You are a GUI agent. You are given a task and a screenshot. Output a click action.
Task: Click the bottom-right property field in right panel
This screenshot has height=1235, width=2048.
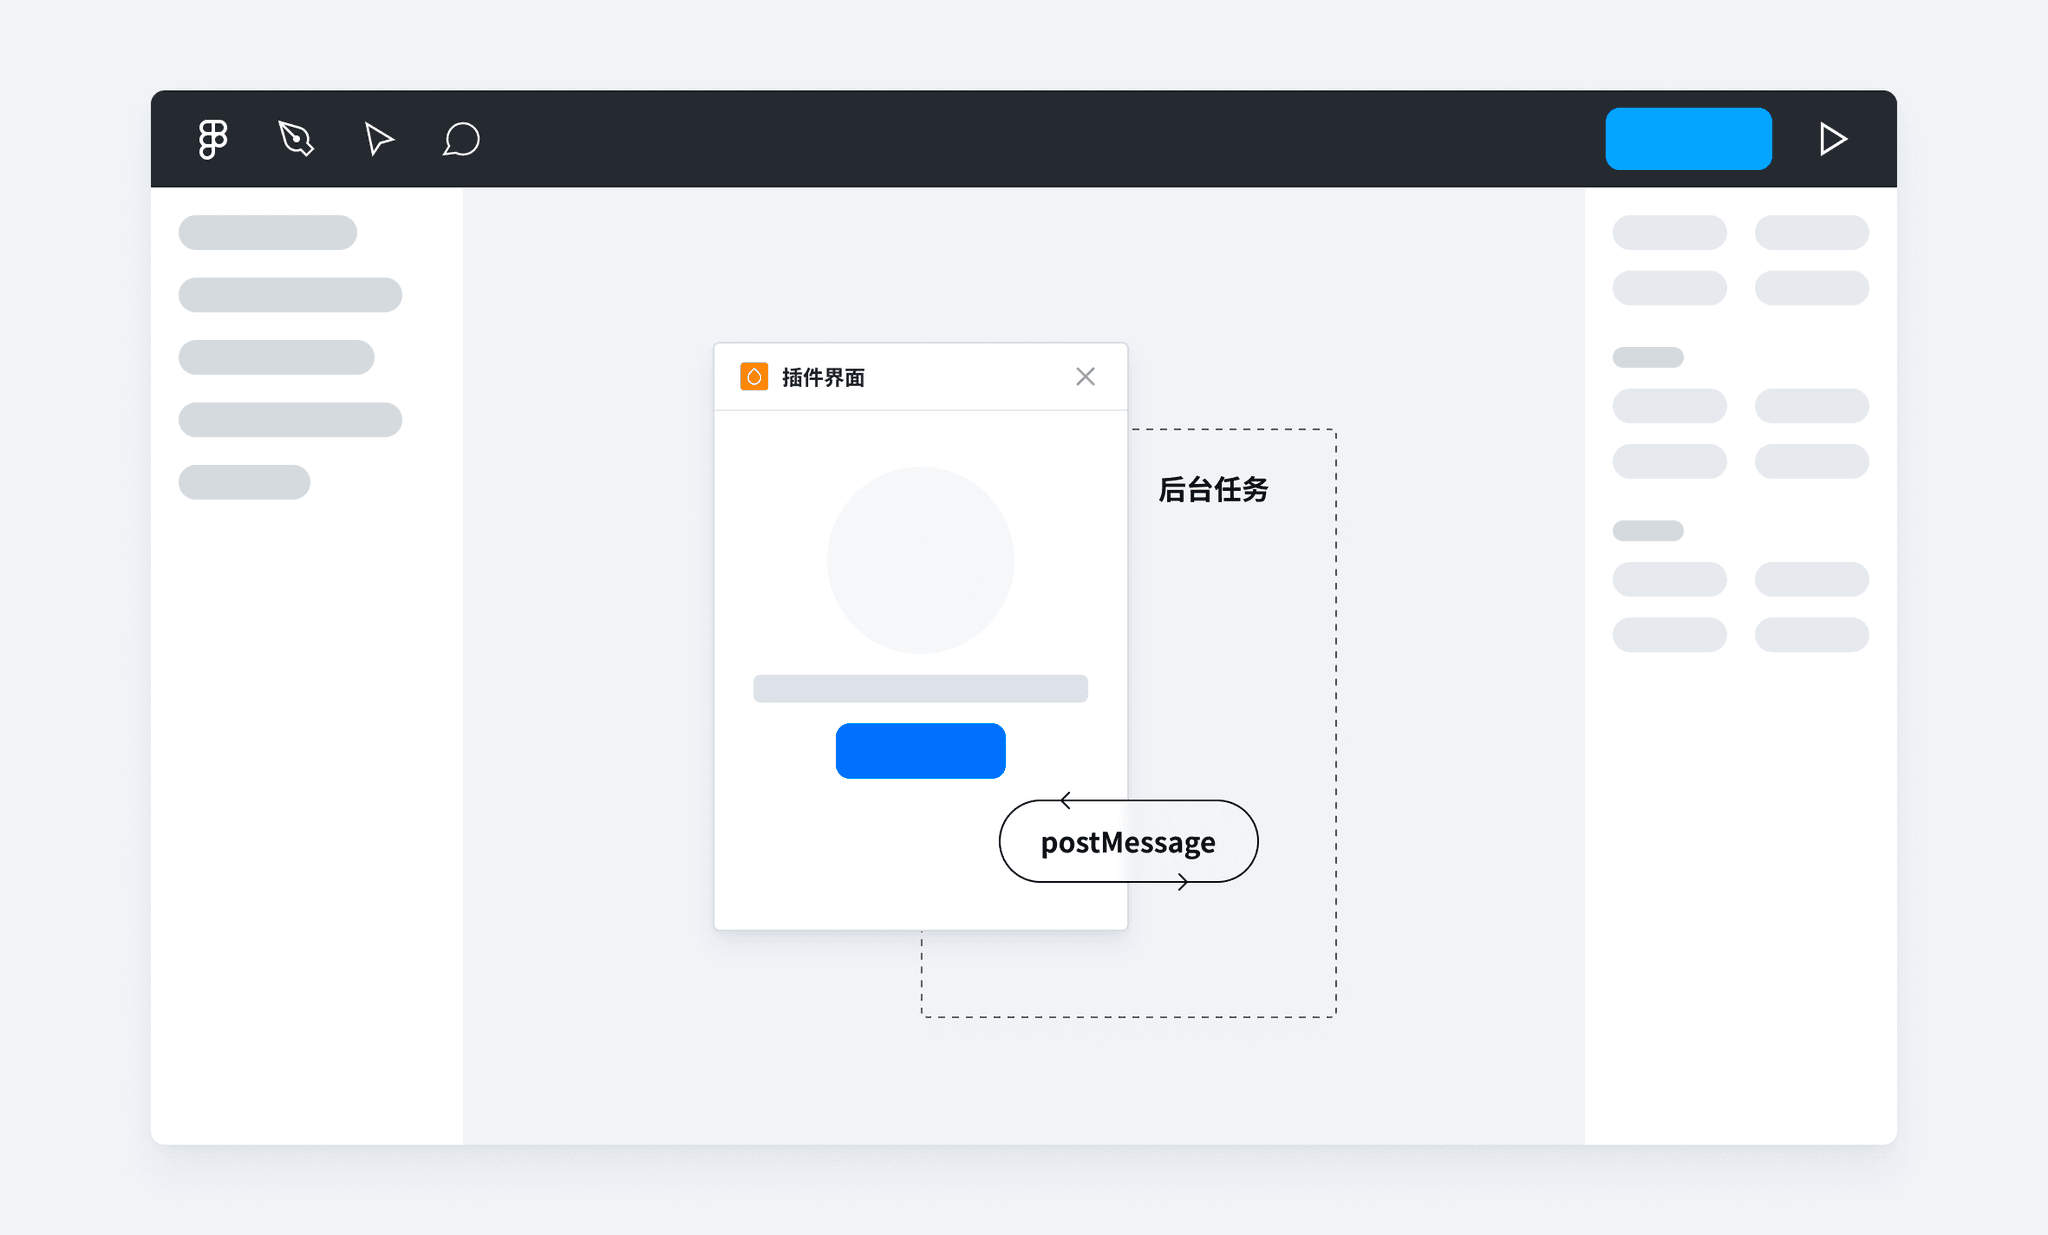click(1811, 635)
